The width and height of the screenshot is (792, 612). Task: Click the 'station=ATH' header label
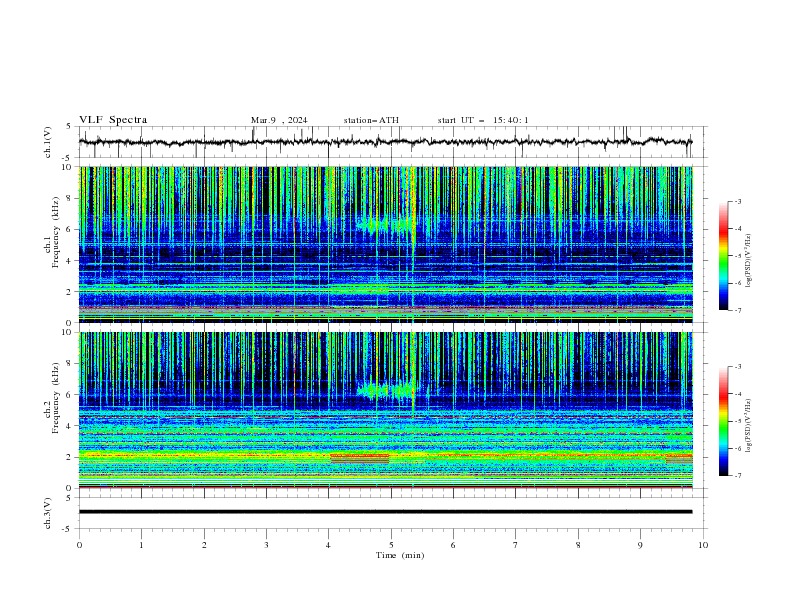click(x=371, y=120)
